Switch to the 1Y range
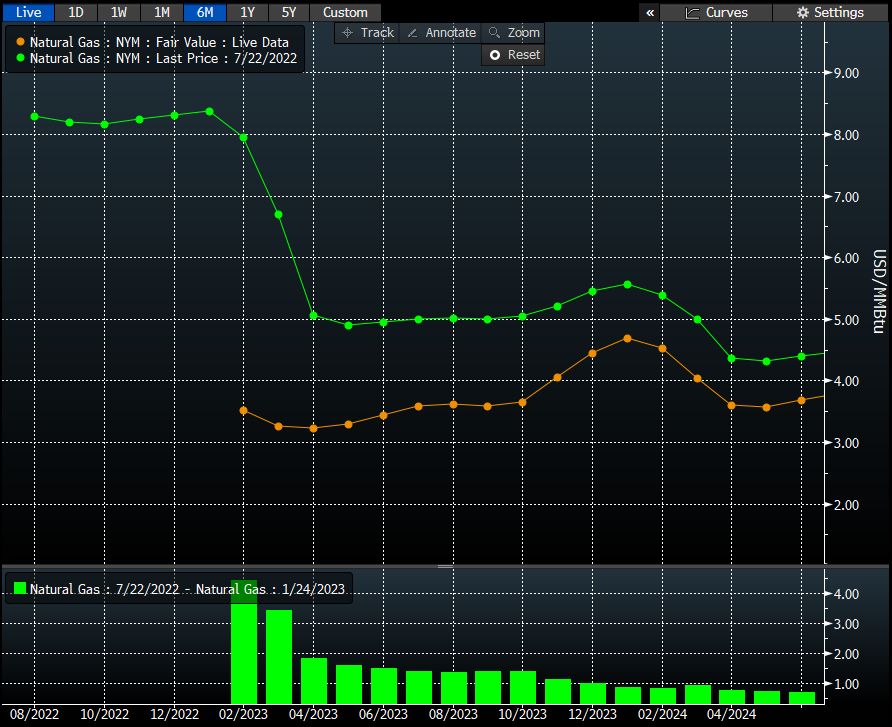 (248, 12)
